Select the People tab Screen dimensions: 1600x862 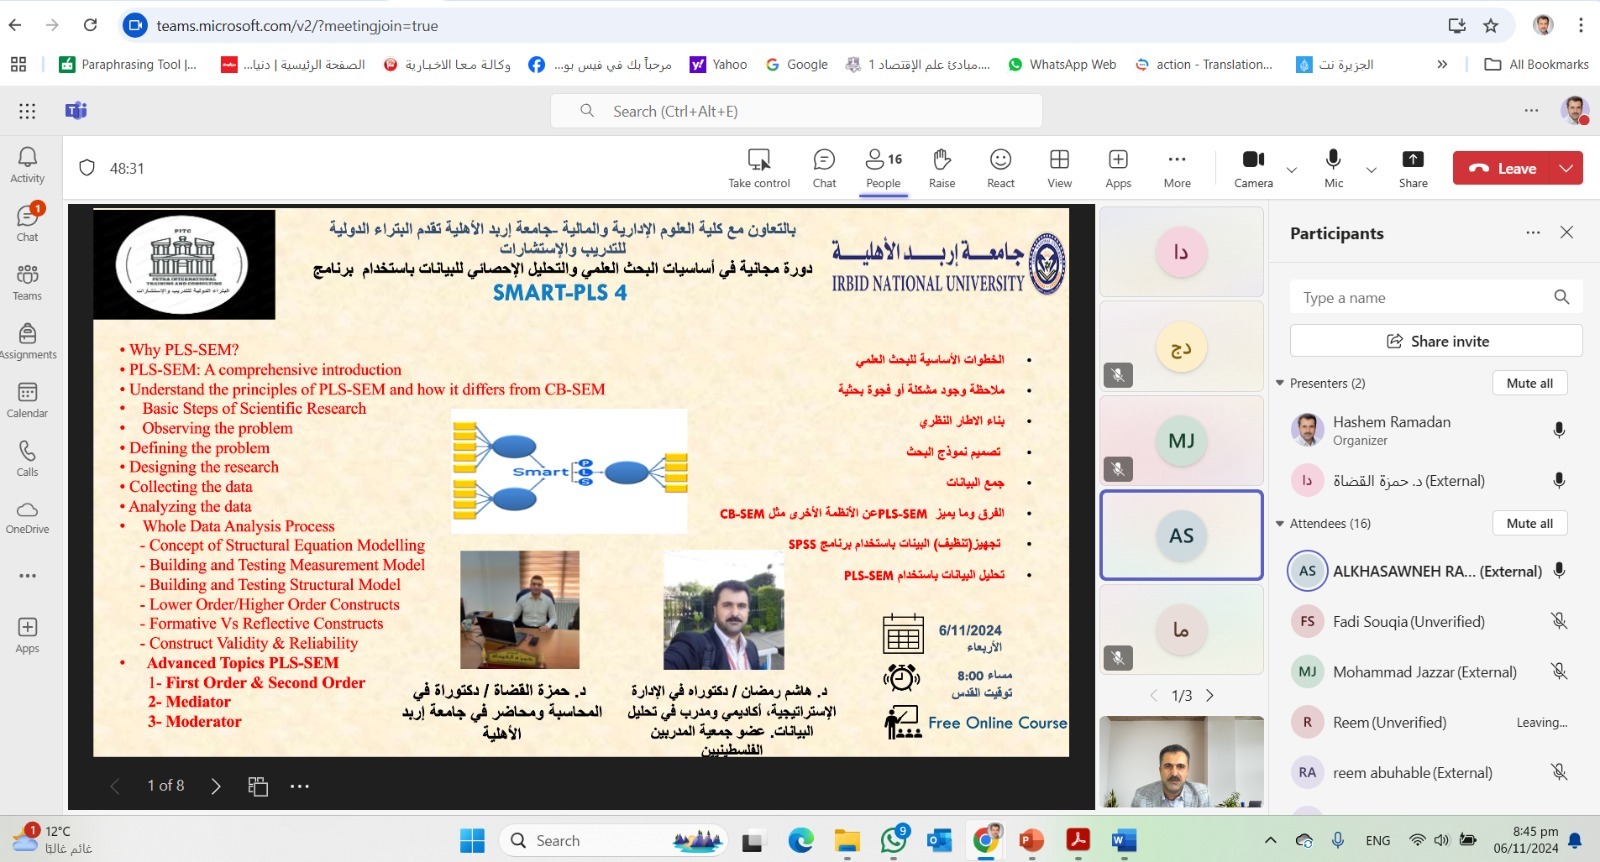pos(883,167)
